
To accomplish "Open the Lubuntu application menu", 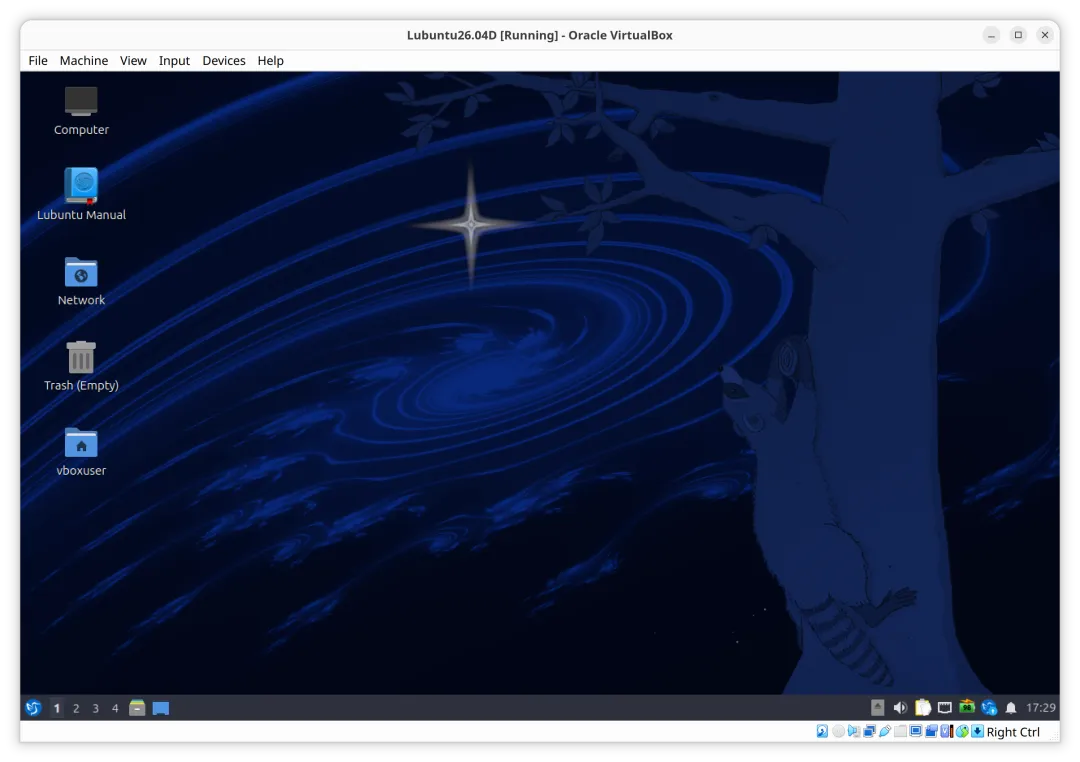I will pos(33,708).
